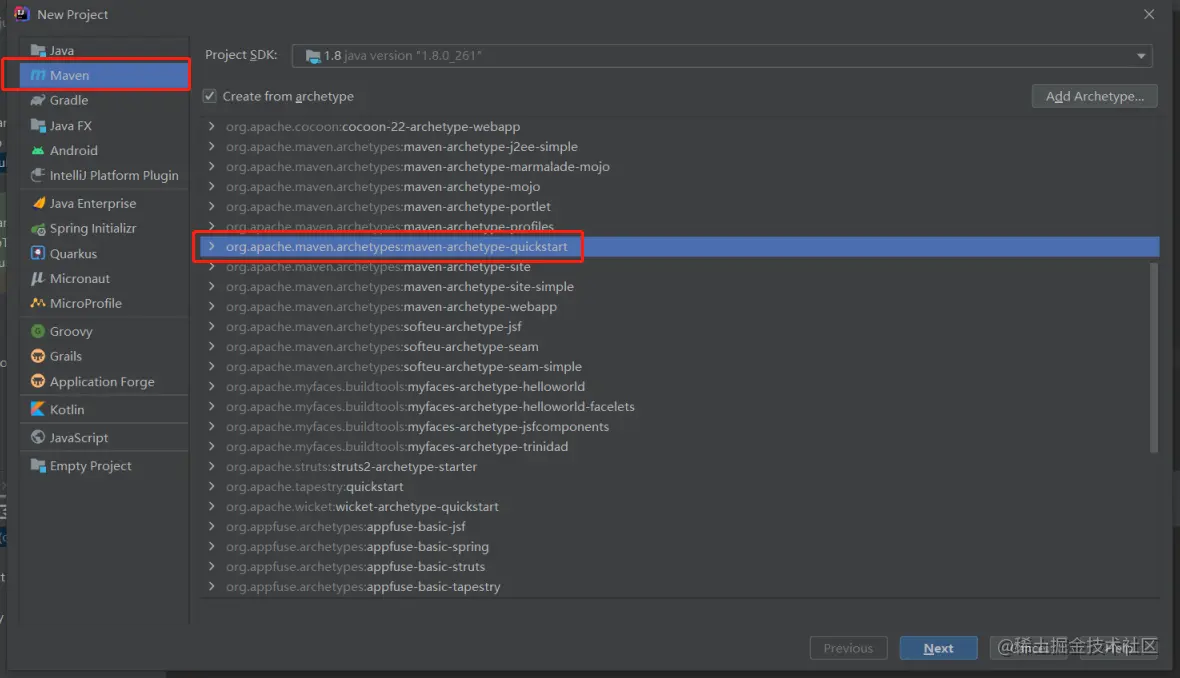Click the Java Enterprise icon

[38, 203]
